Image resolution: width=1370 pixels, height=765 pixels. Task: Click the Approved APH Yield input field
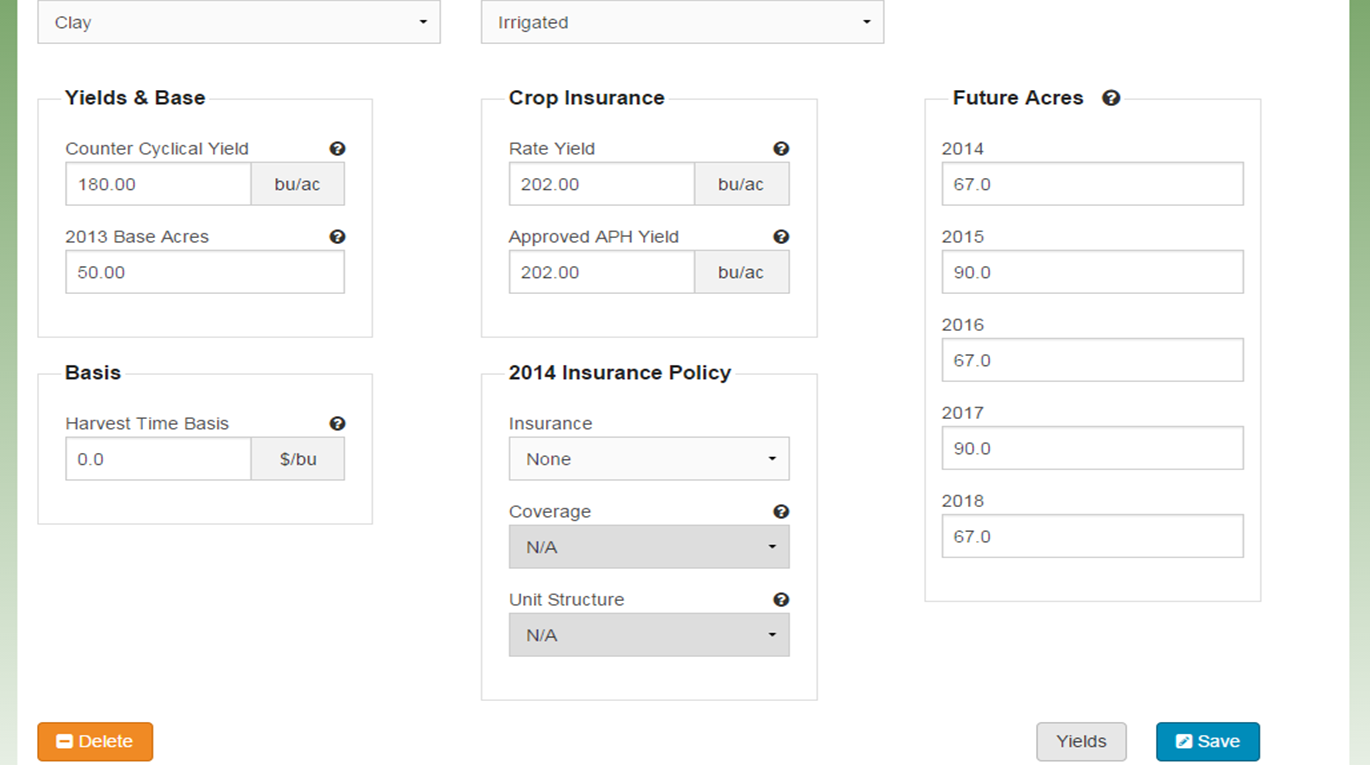click(x=601, y=272)
